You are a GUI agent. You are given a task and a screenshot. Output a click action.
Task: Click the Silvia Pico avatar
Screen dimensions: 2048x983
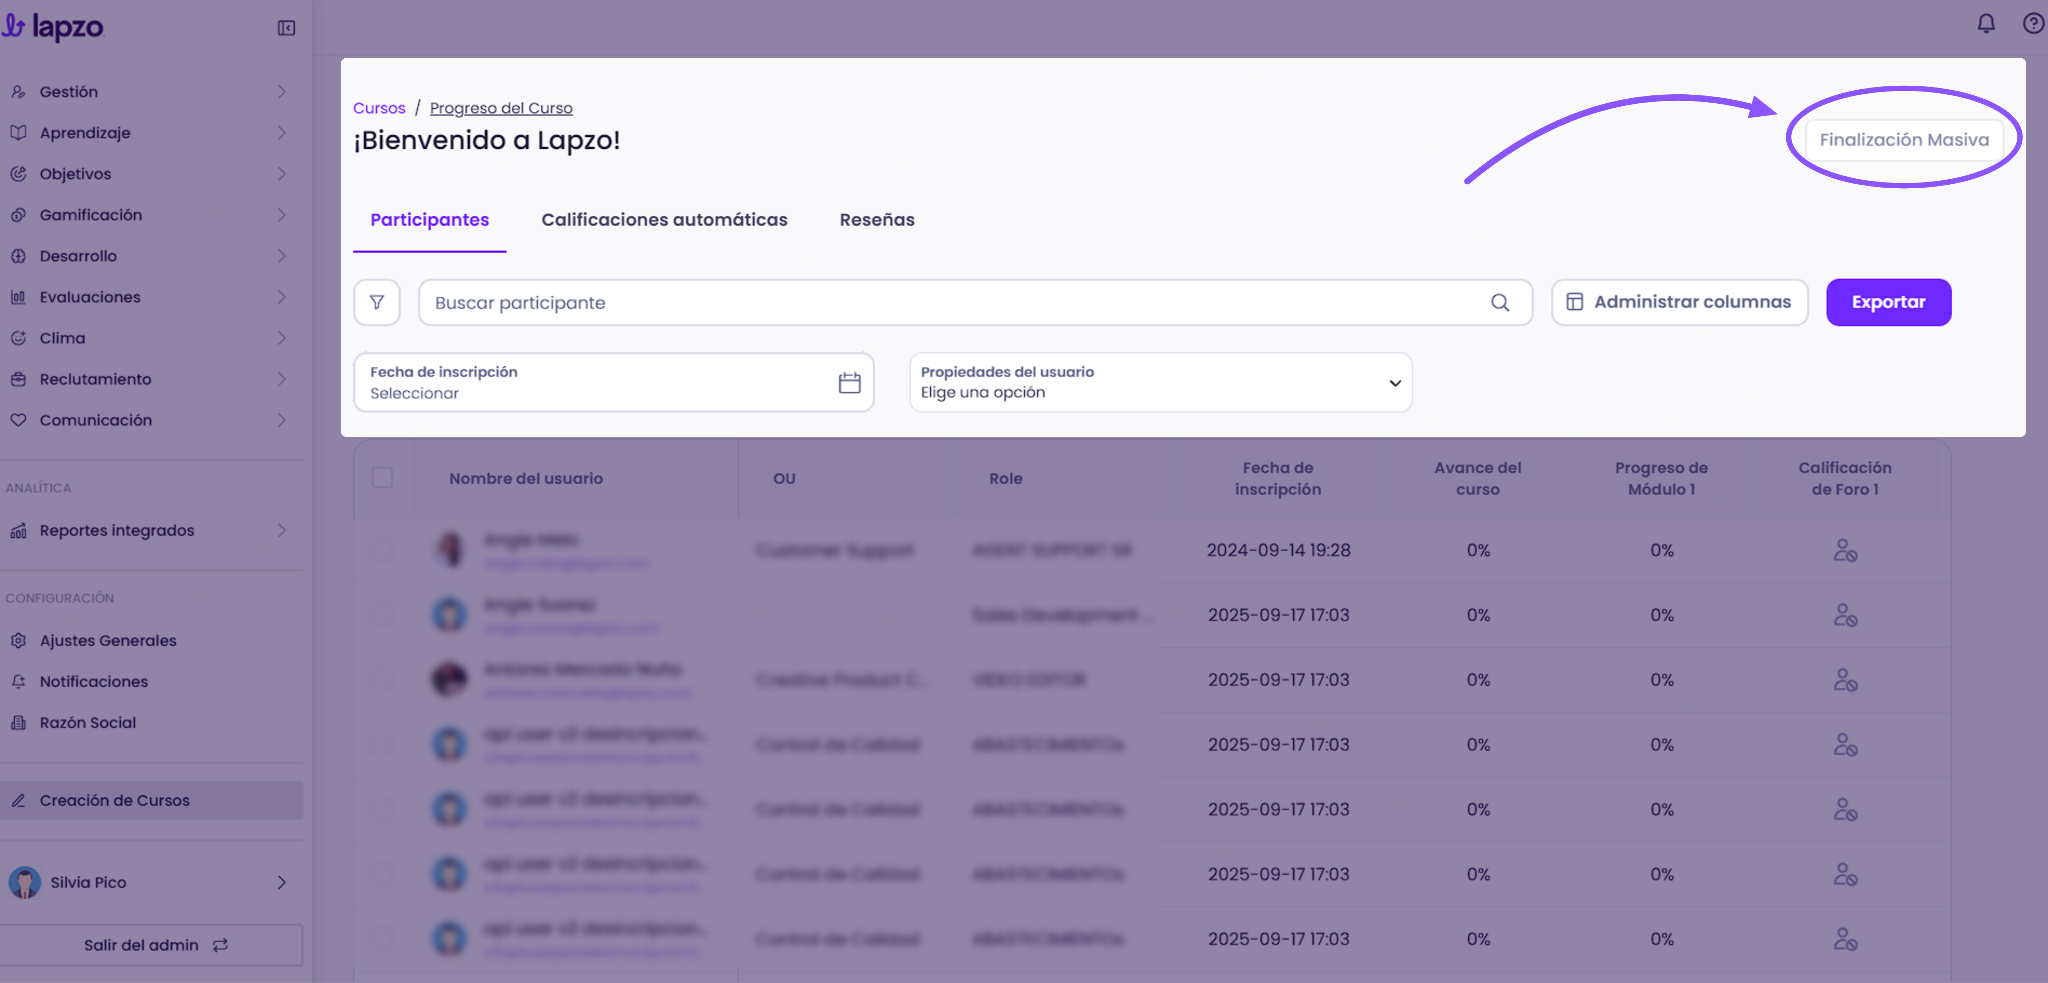point(25,882)
